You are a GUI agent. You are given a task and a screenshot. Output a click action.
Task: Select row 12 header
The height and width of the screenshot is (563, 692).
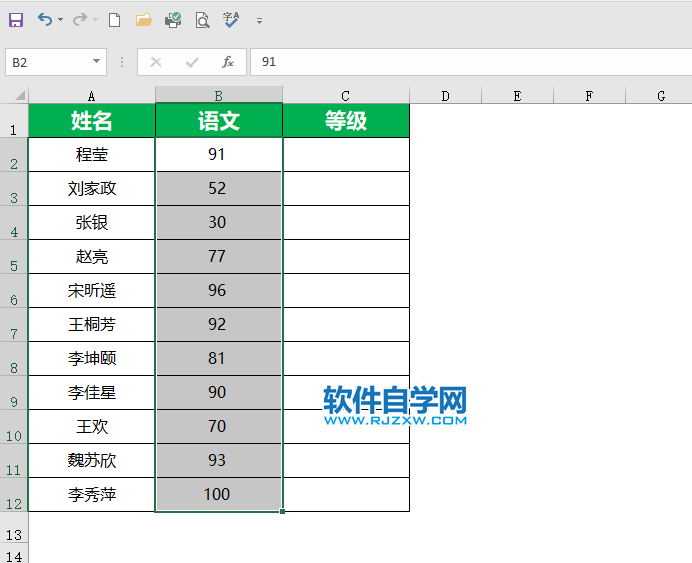[x=14, y=495]
